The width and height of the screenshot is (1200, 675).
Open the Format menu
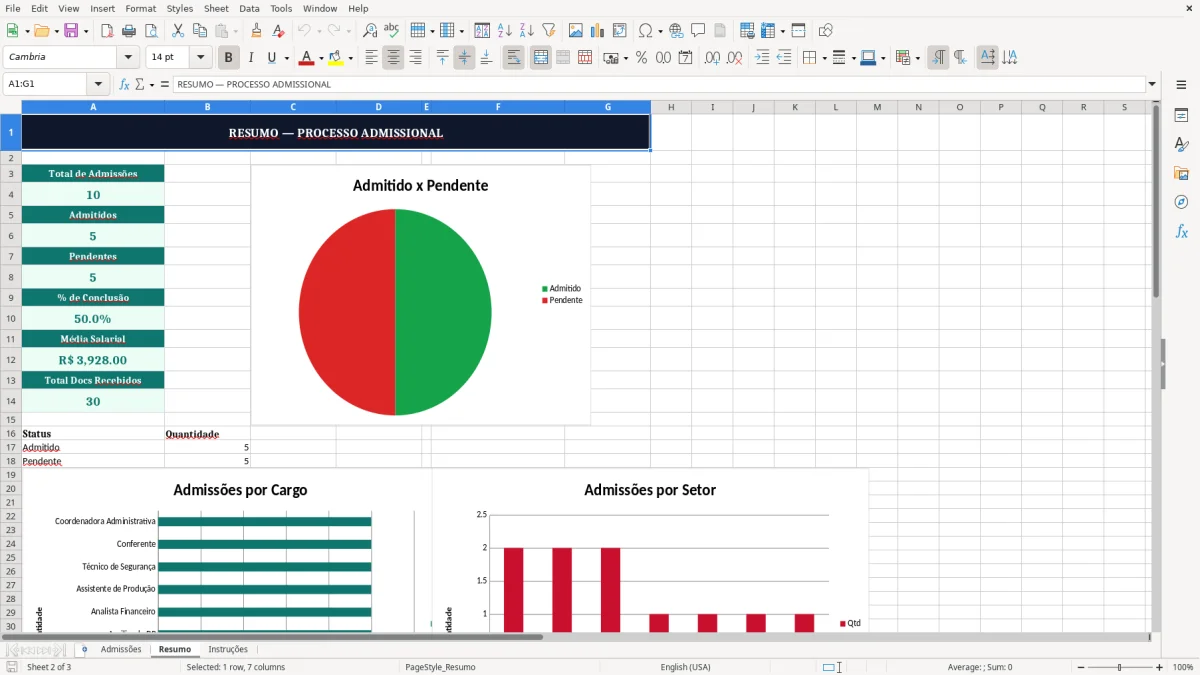[x=141, y=8]
